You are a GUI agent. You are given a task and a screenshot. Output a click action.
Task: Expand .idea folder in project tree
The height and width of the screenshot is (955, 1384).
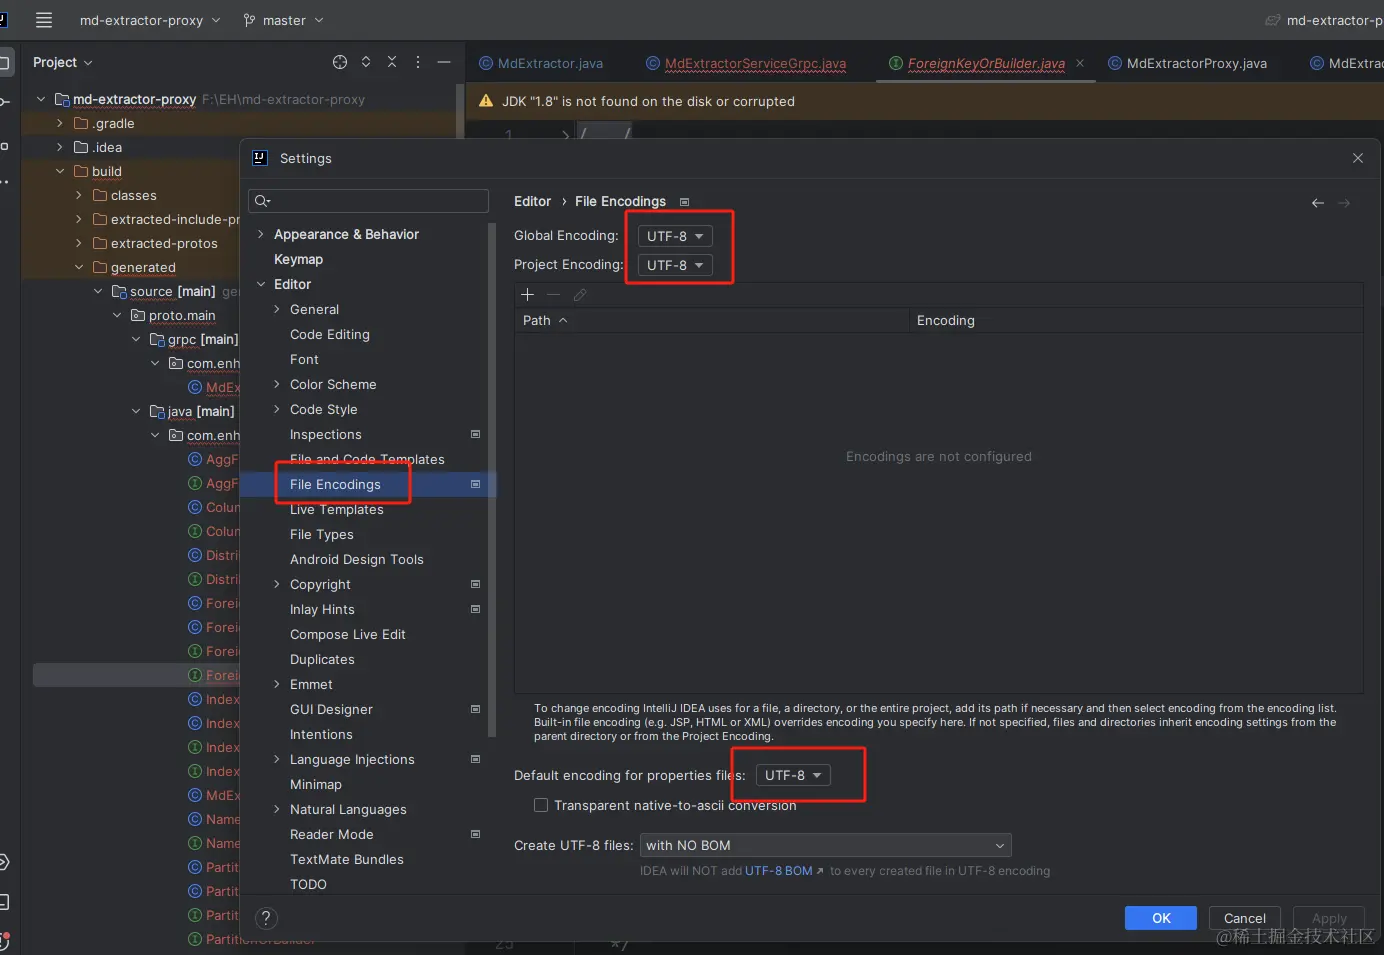coord(60,147)
